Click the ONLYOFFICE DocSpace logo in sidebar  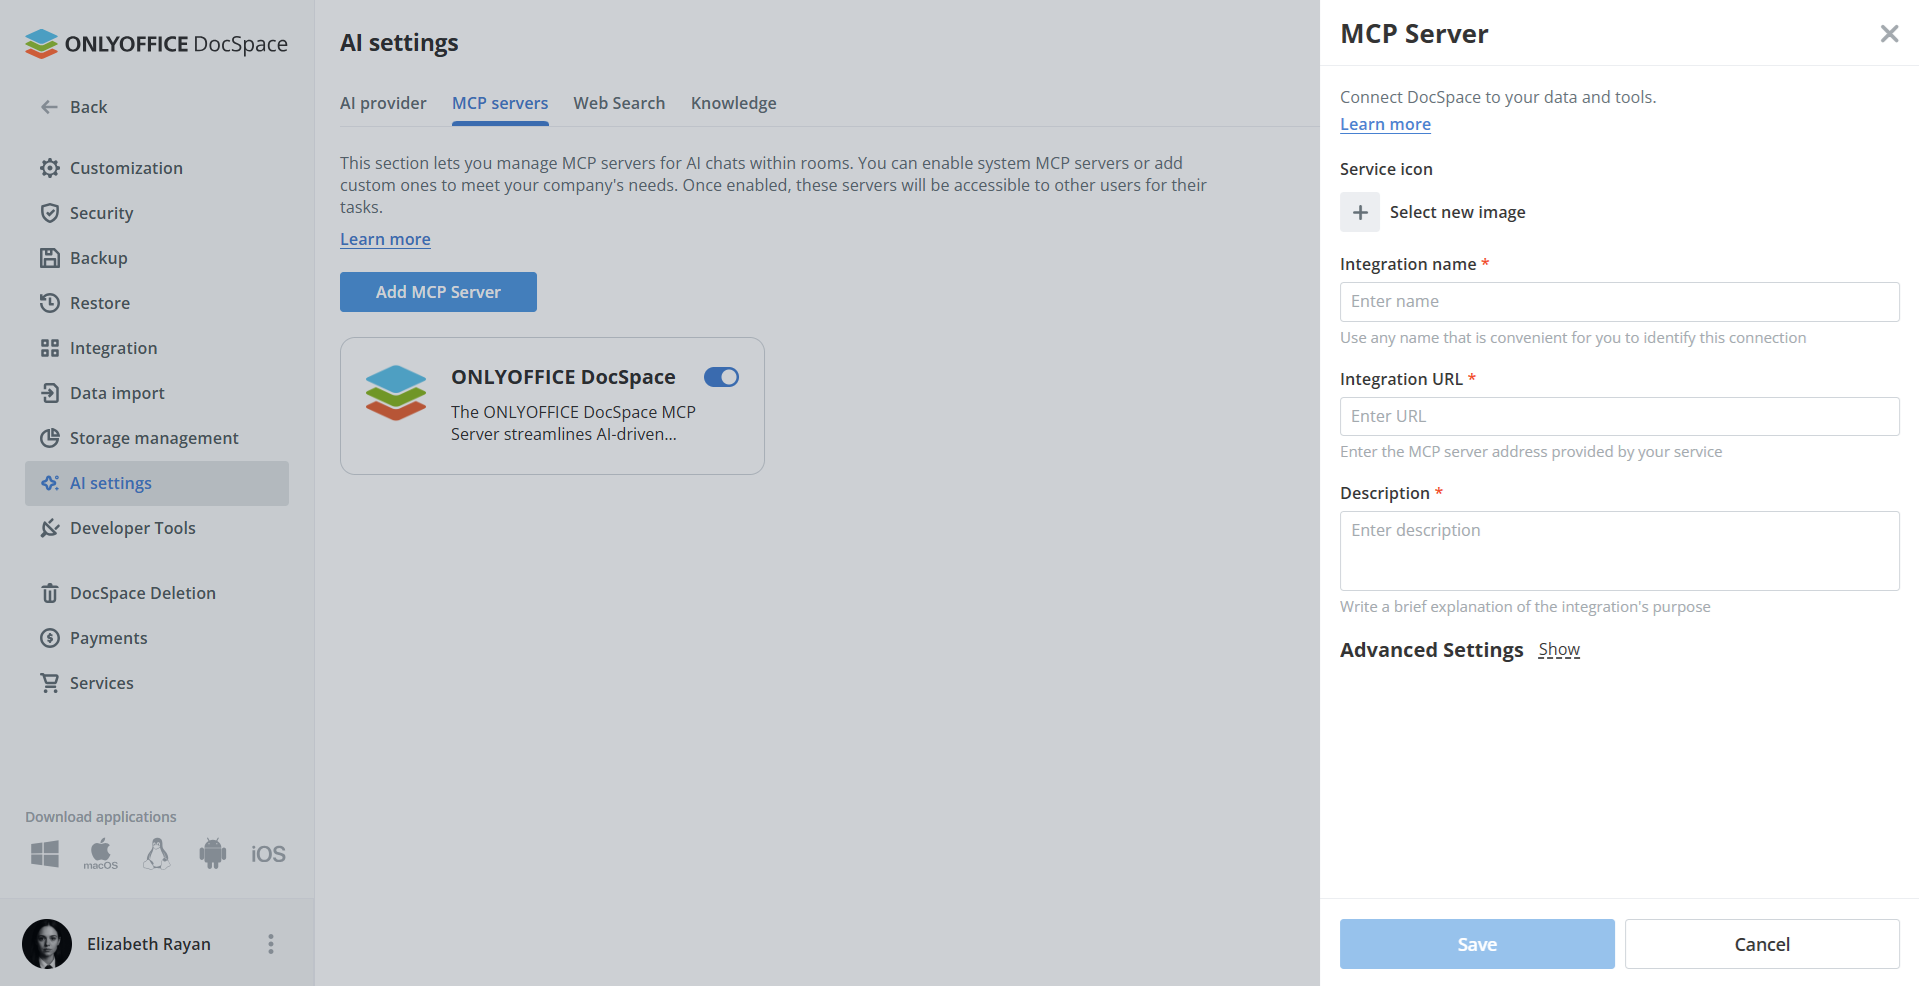[x=157, y=44]
